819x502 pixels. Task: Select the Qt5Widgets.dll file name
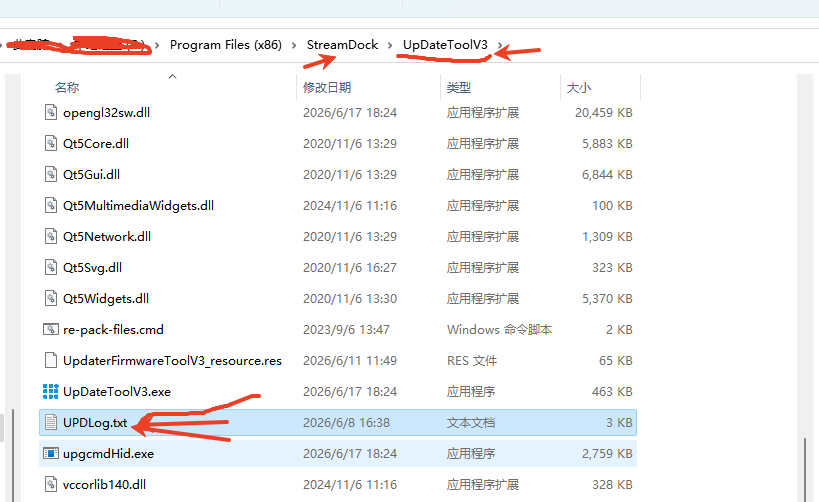[106, 299]
